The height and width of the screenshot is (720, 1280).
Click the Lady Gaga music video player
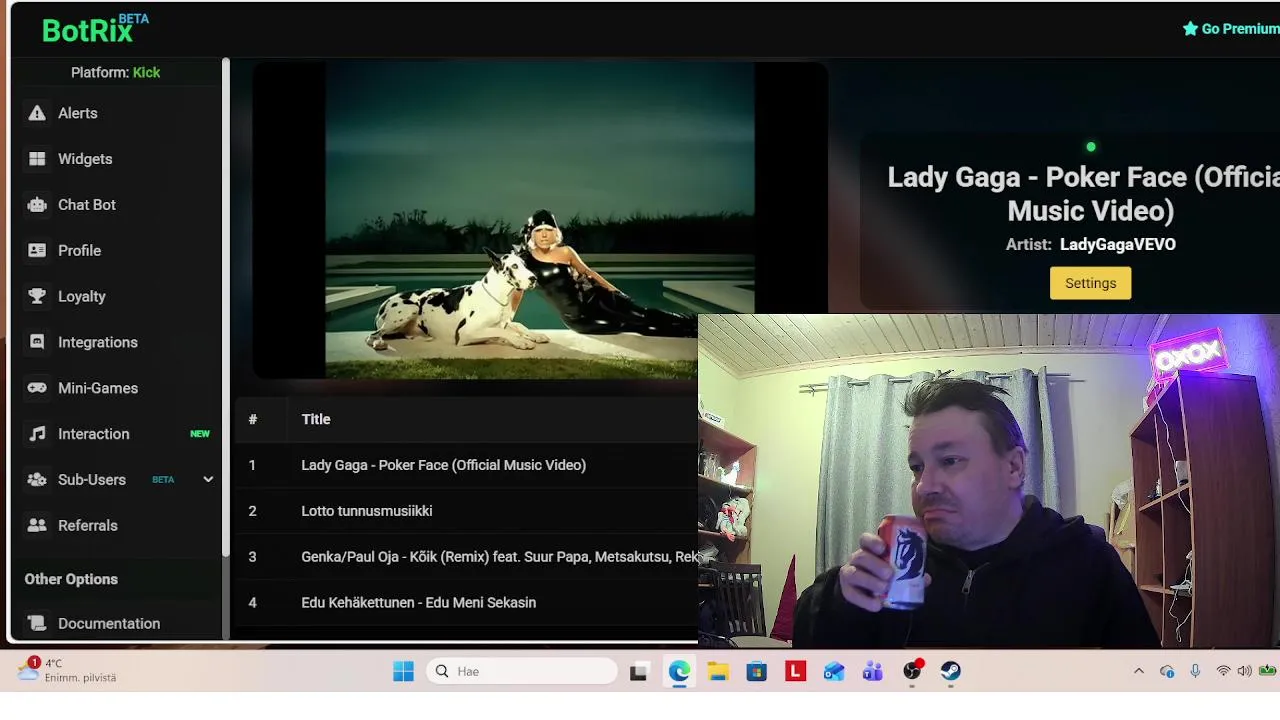tap(540, 221)
